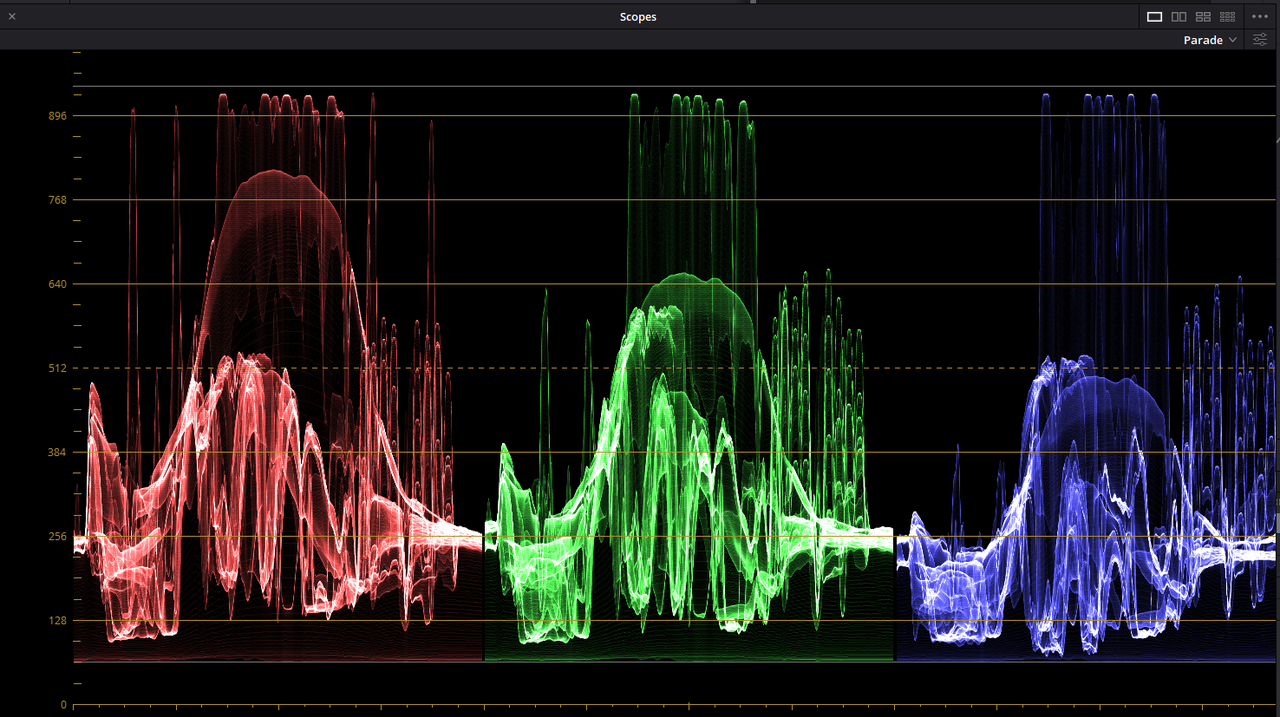The height and width of the screenshot is (717, 1280).
Task: Open the Scopes three-dot options menu
Action: (x=1260, y=17)
